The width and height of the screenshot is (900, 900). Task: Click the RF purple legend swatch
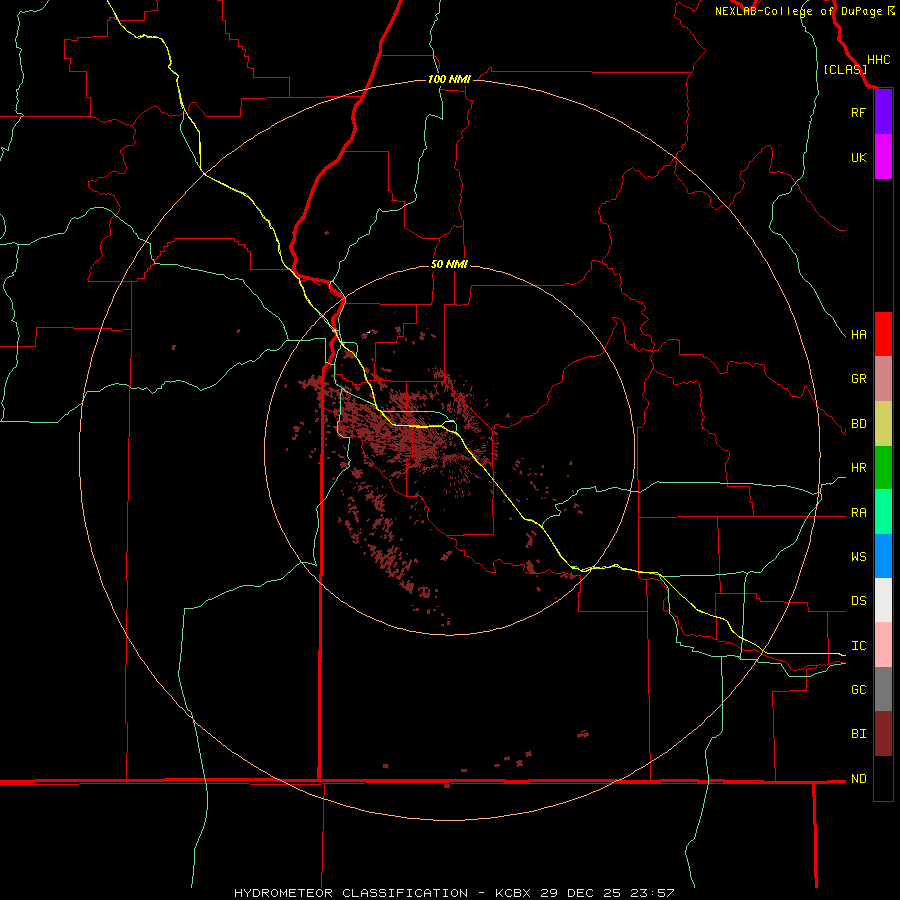(x=883, y=112)
